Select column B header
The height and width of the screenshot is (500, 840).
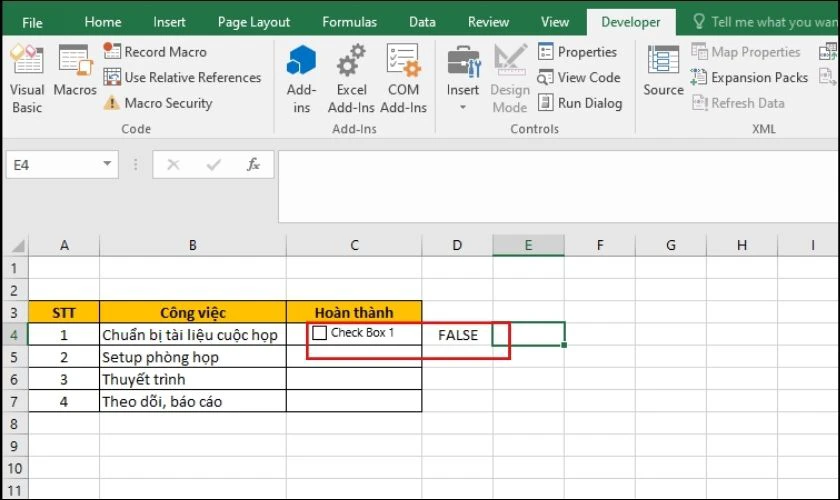(x=193, y=245)
